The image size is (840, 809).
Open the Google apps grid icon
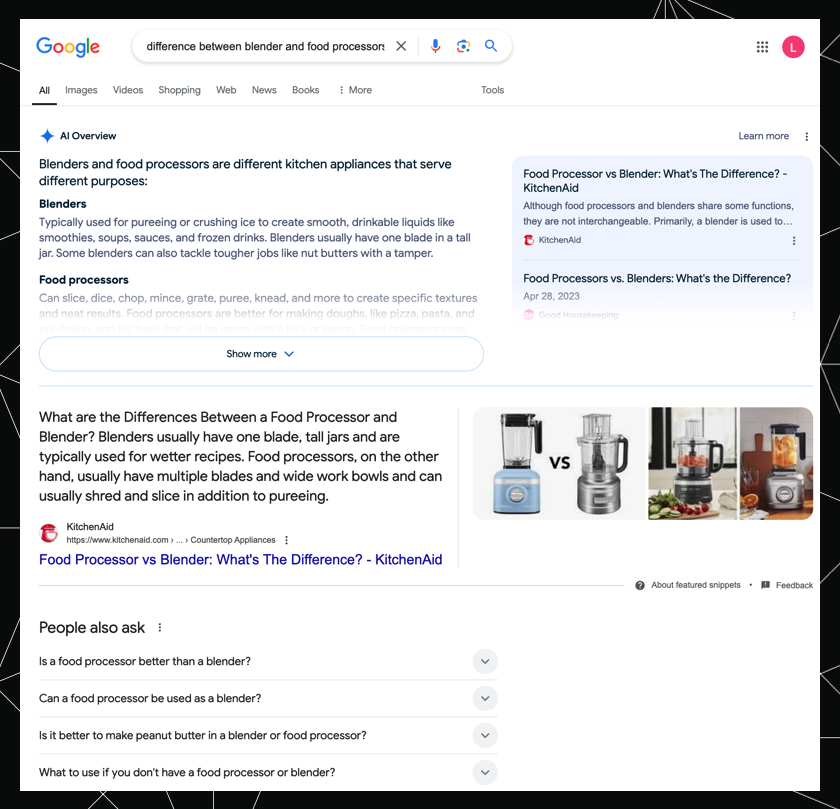[762, 47]
